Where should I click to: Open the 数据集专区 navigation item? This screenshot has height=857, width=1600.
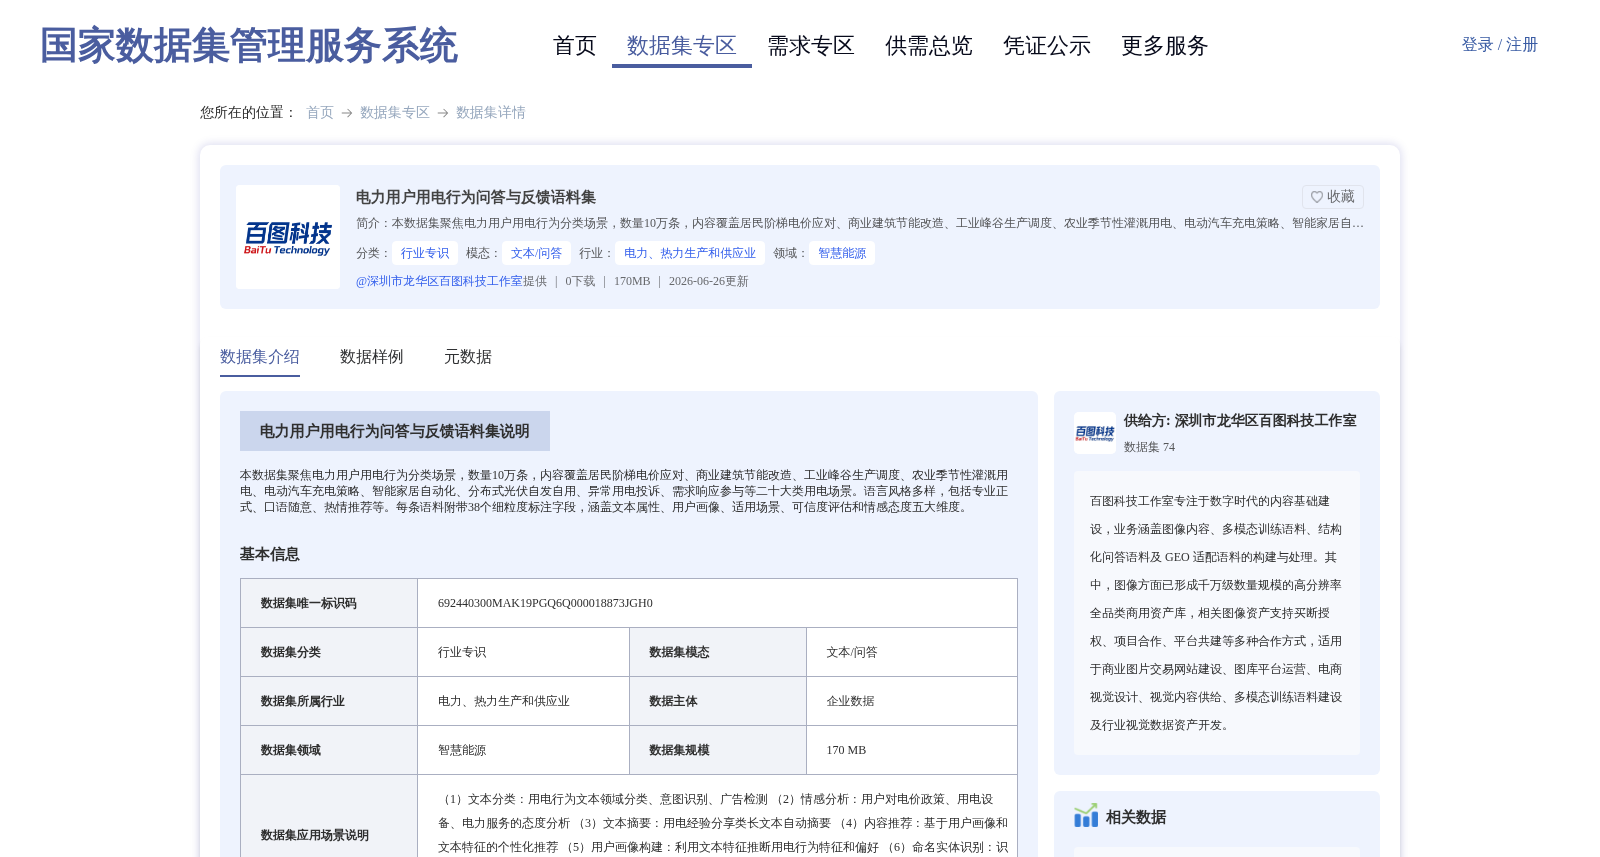coord(682,46)
